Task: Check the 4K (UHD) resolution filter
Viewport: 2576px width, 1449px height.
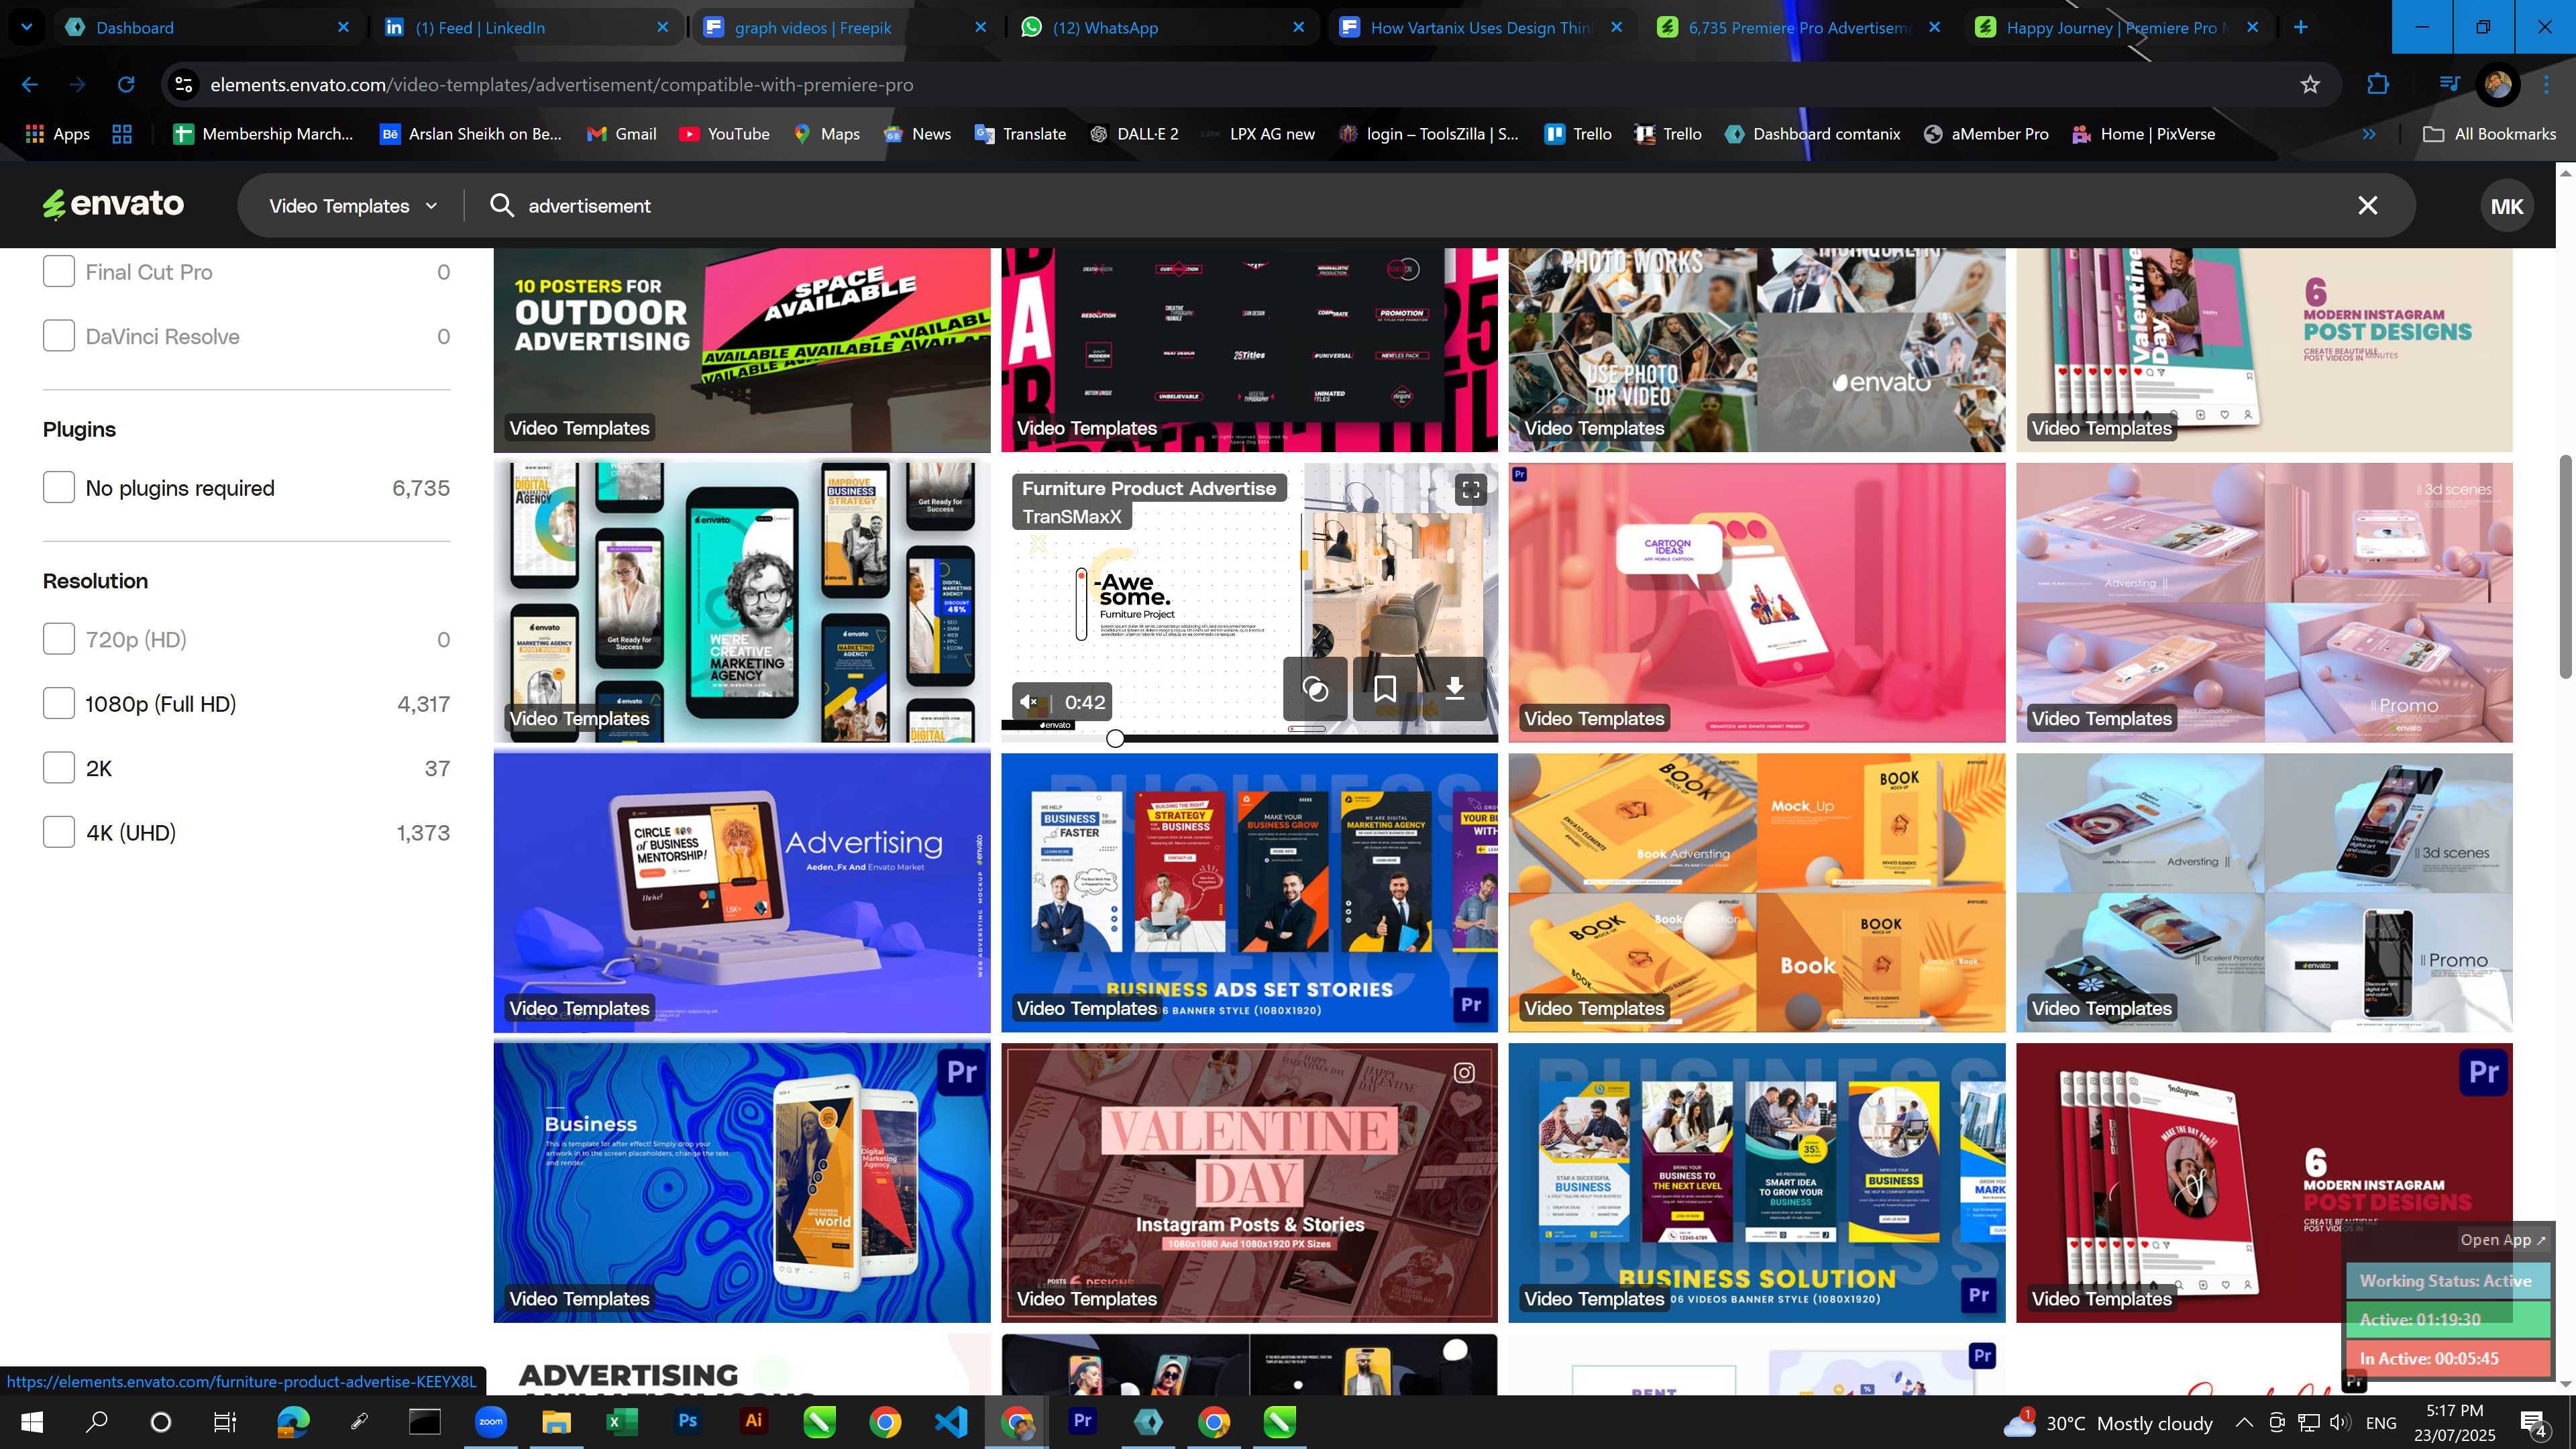Action: [59, 832]
